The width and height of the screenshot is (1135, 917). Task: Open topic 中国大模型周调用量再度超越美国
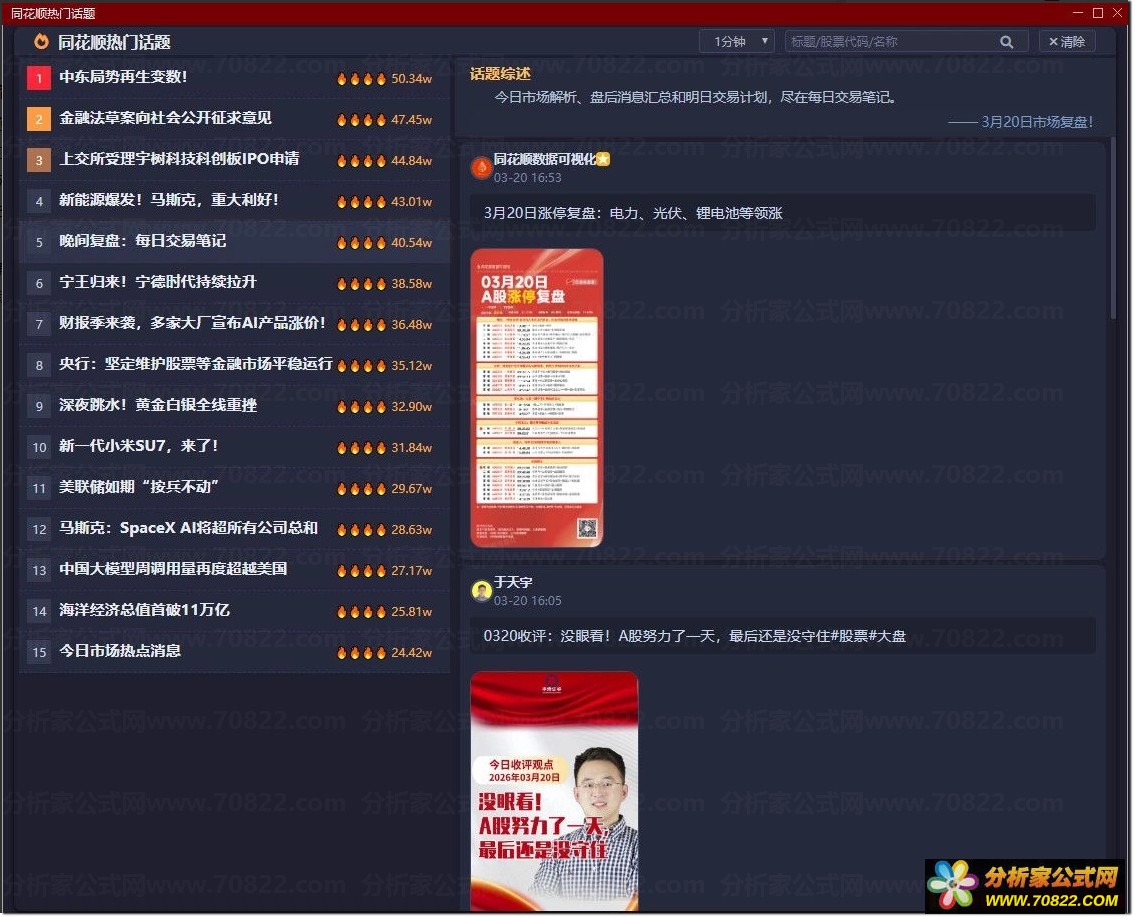pyautogui.click(x=174, y=570)
